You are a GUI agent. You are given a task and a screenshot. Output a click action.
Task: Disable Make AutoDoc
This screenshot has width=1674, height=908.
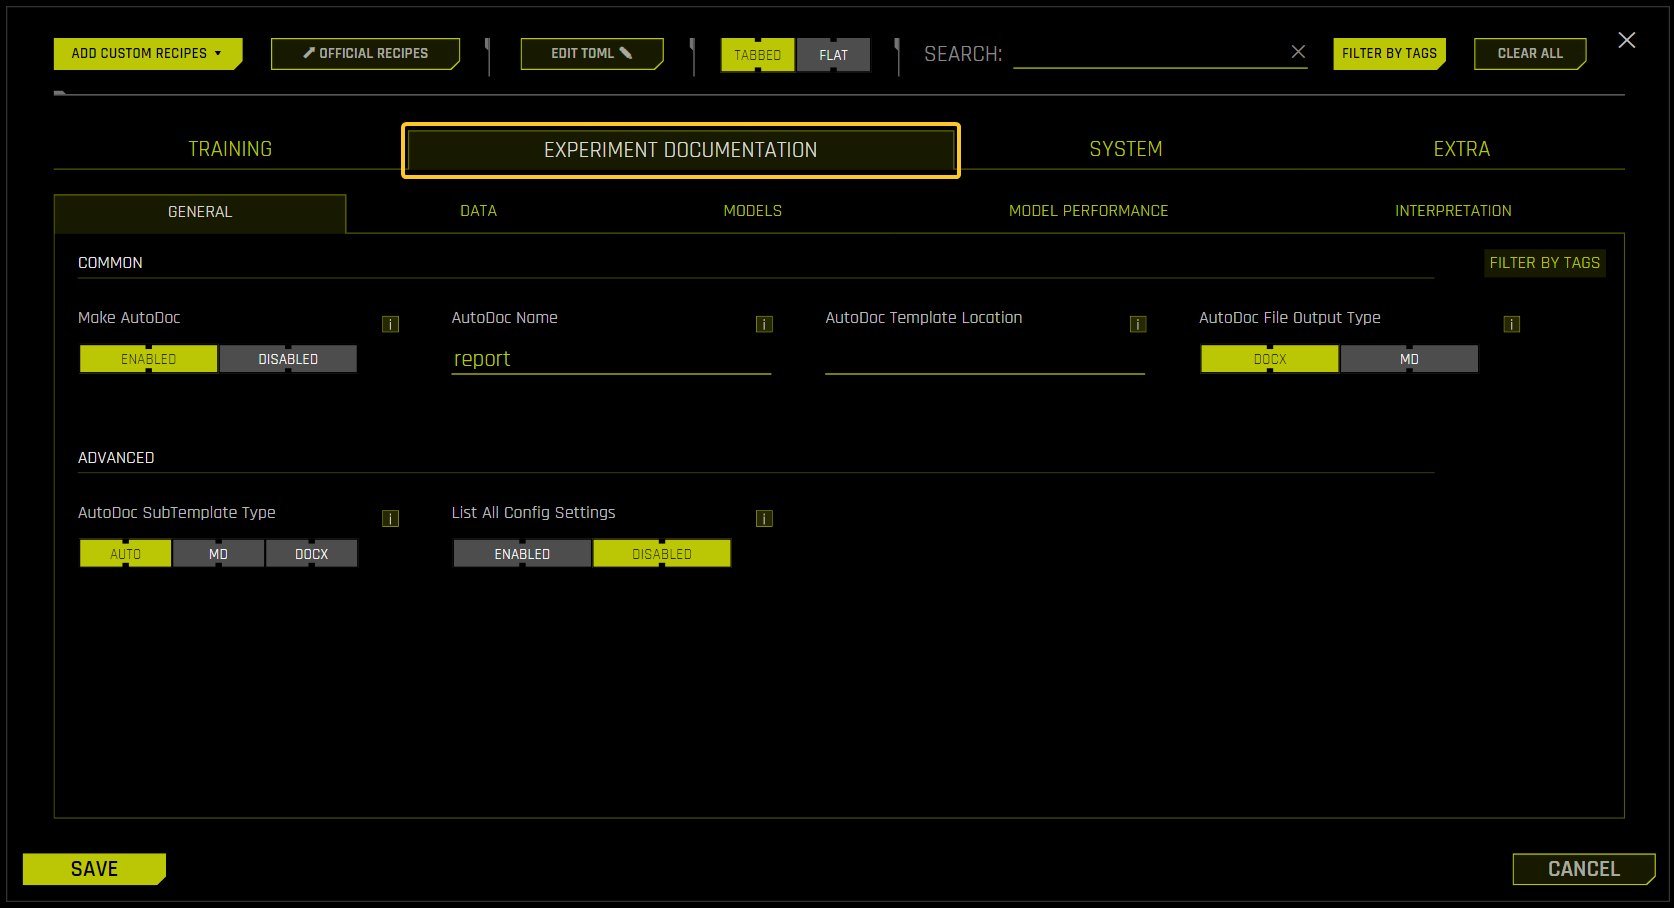point(287,358)
